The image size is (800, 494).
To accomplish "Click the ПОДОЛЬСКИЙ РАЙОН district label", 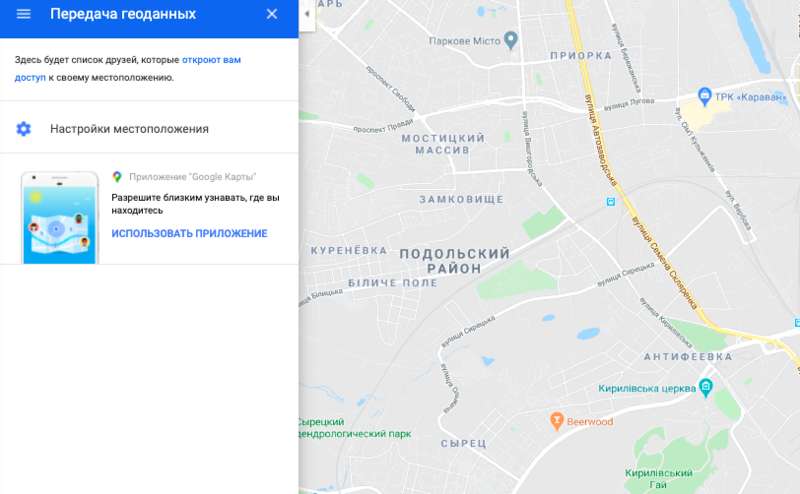I will (454, 261).
